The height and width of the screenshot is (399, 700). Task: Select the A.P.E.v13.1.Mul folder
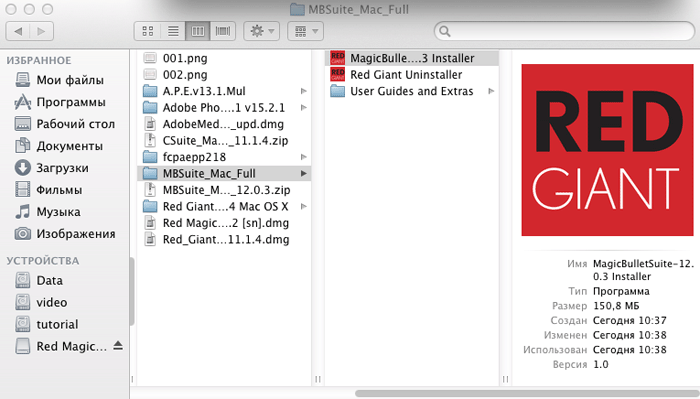(x=224, y=91)
